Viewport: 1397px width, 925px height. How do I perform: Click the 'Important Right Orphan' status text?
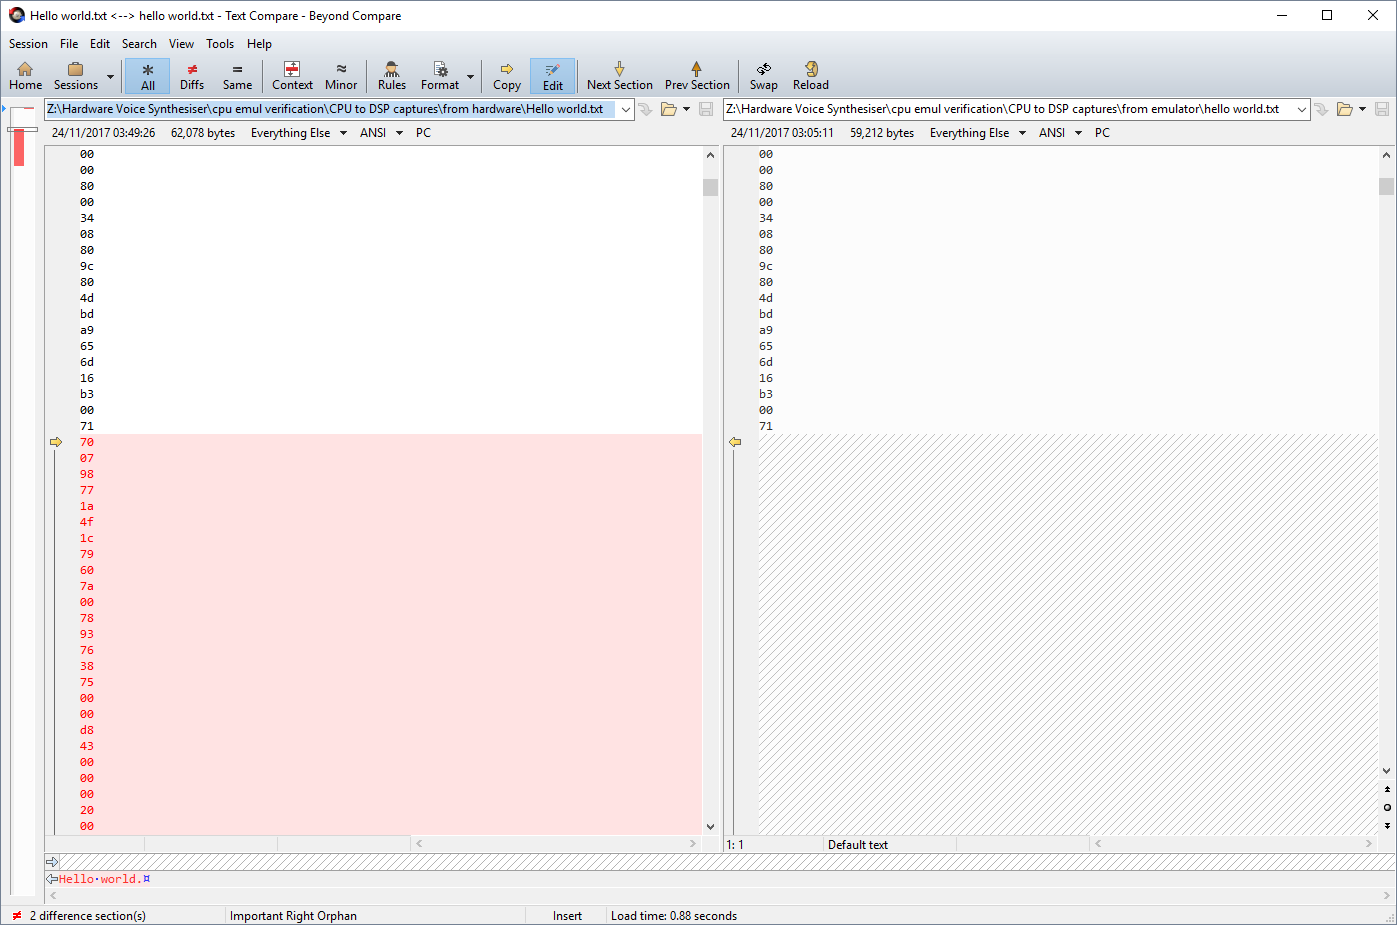point(293,916)
